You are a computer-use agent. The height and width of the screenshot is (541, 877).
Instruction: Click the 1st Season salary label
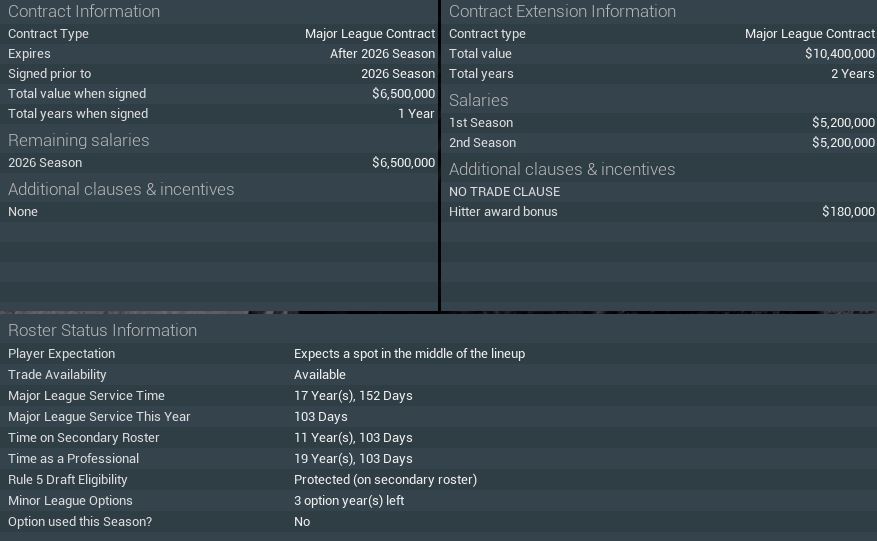(x=481, y=123)
